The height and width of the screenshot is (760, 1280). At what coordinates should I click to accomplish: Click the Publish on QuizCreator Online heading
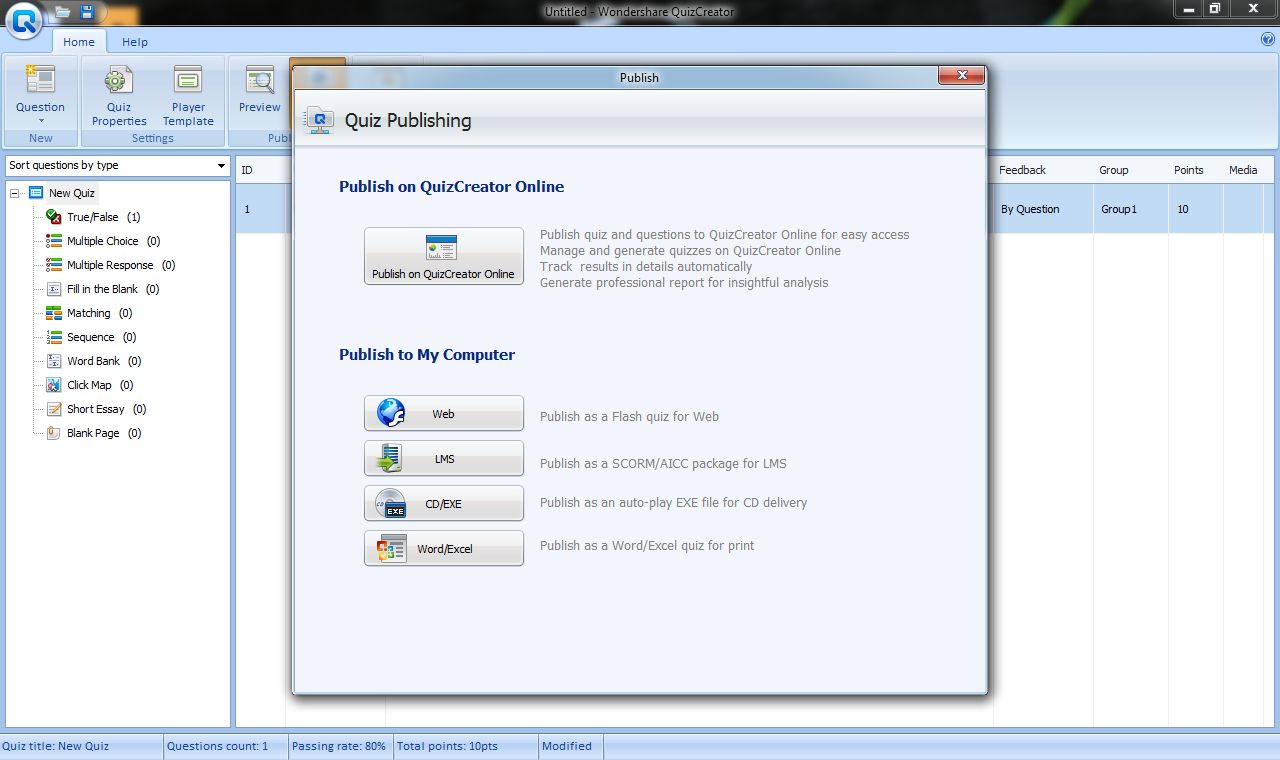coord(451,186)
